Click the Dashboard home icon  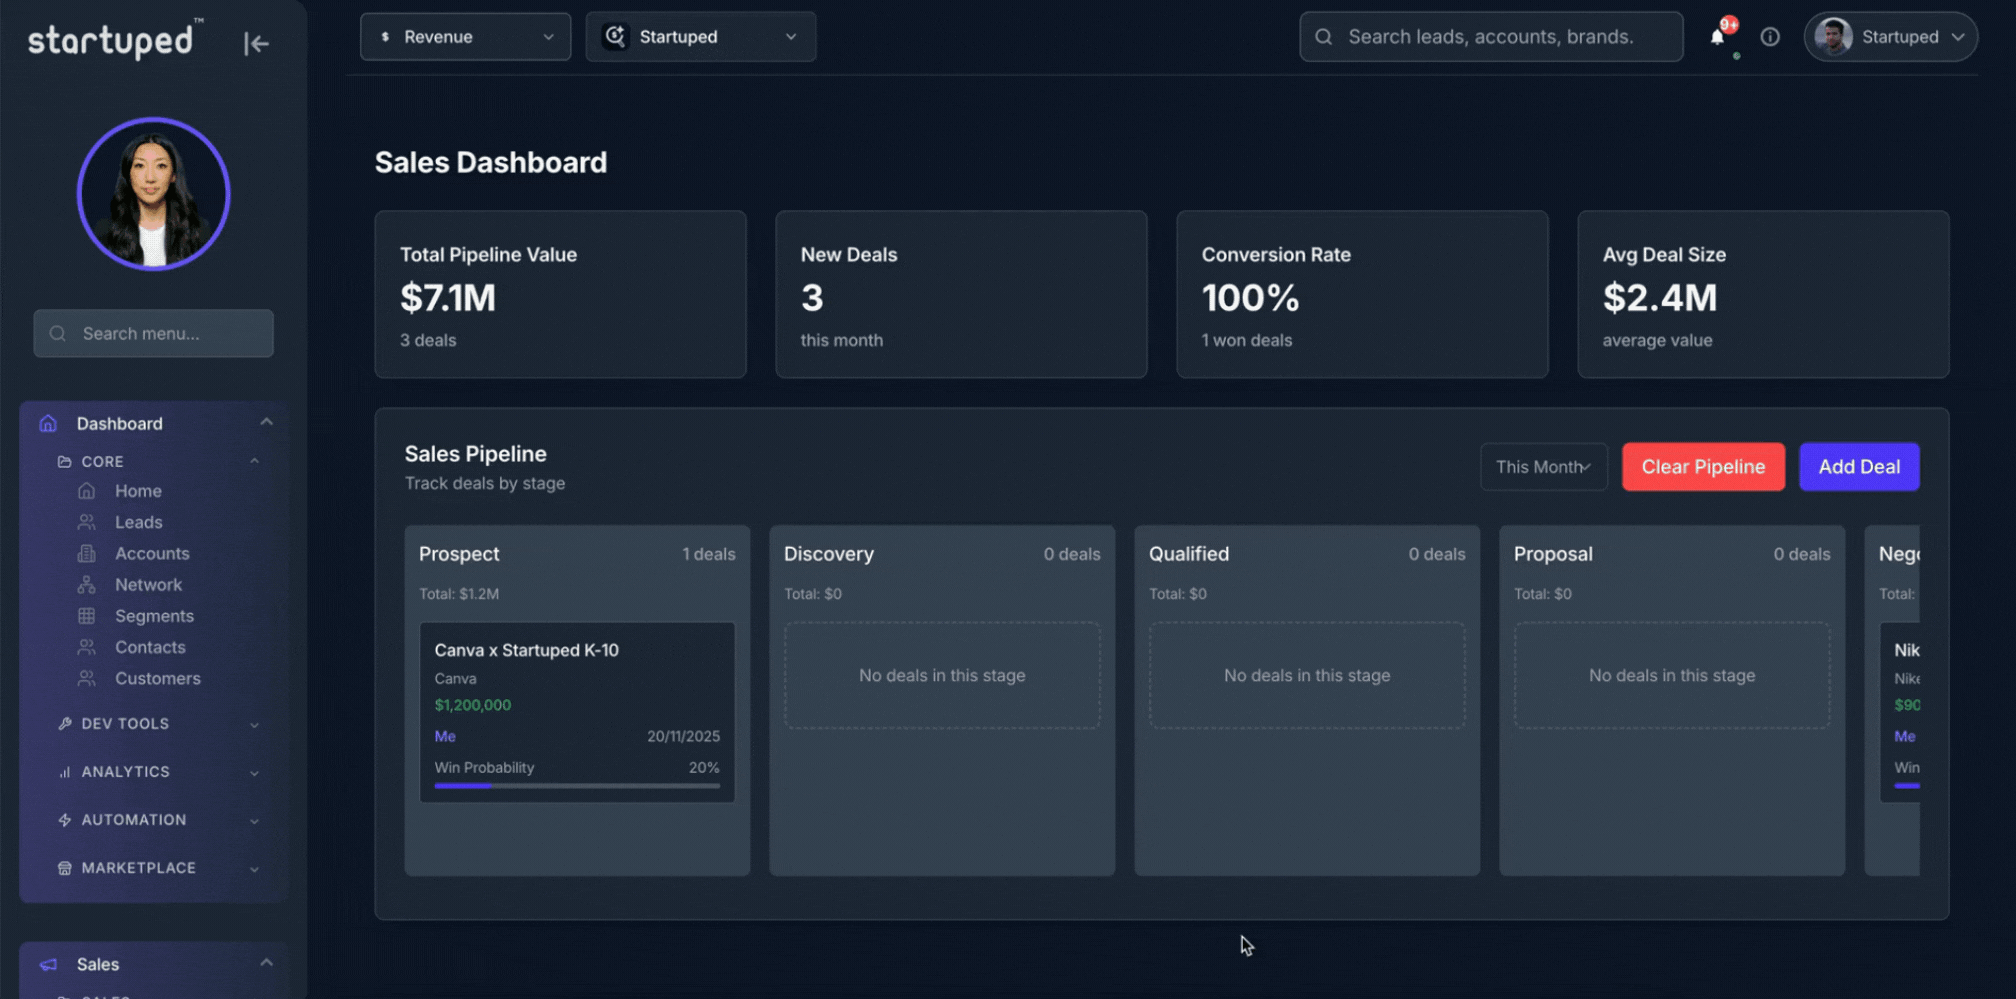tap(48, 423)
